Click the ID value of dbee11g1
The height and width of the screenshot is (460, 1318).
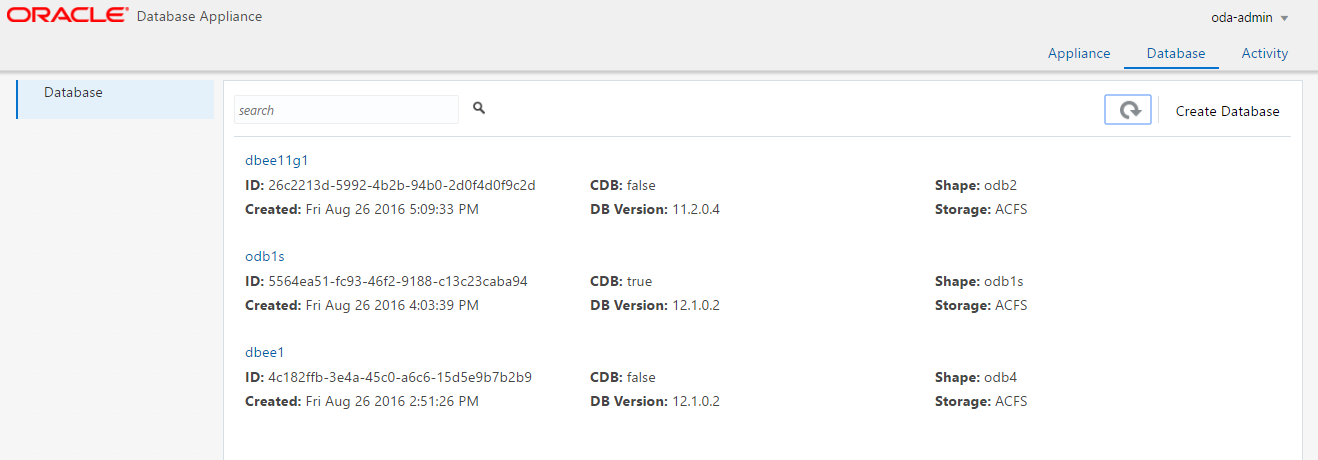[x=402, y=185]
